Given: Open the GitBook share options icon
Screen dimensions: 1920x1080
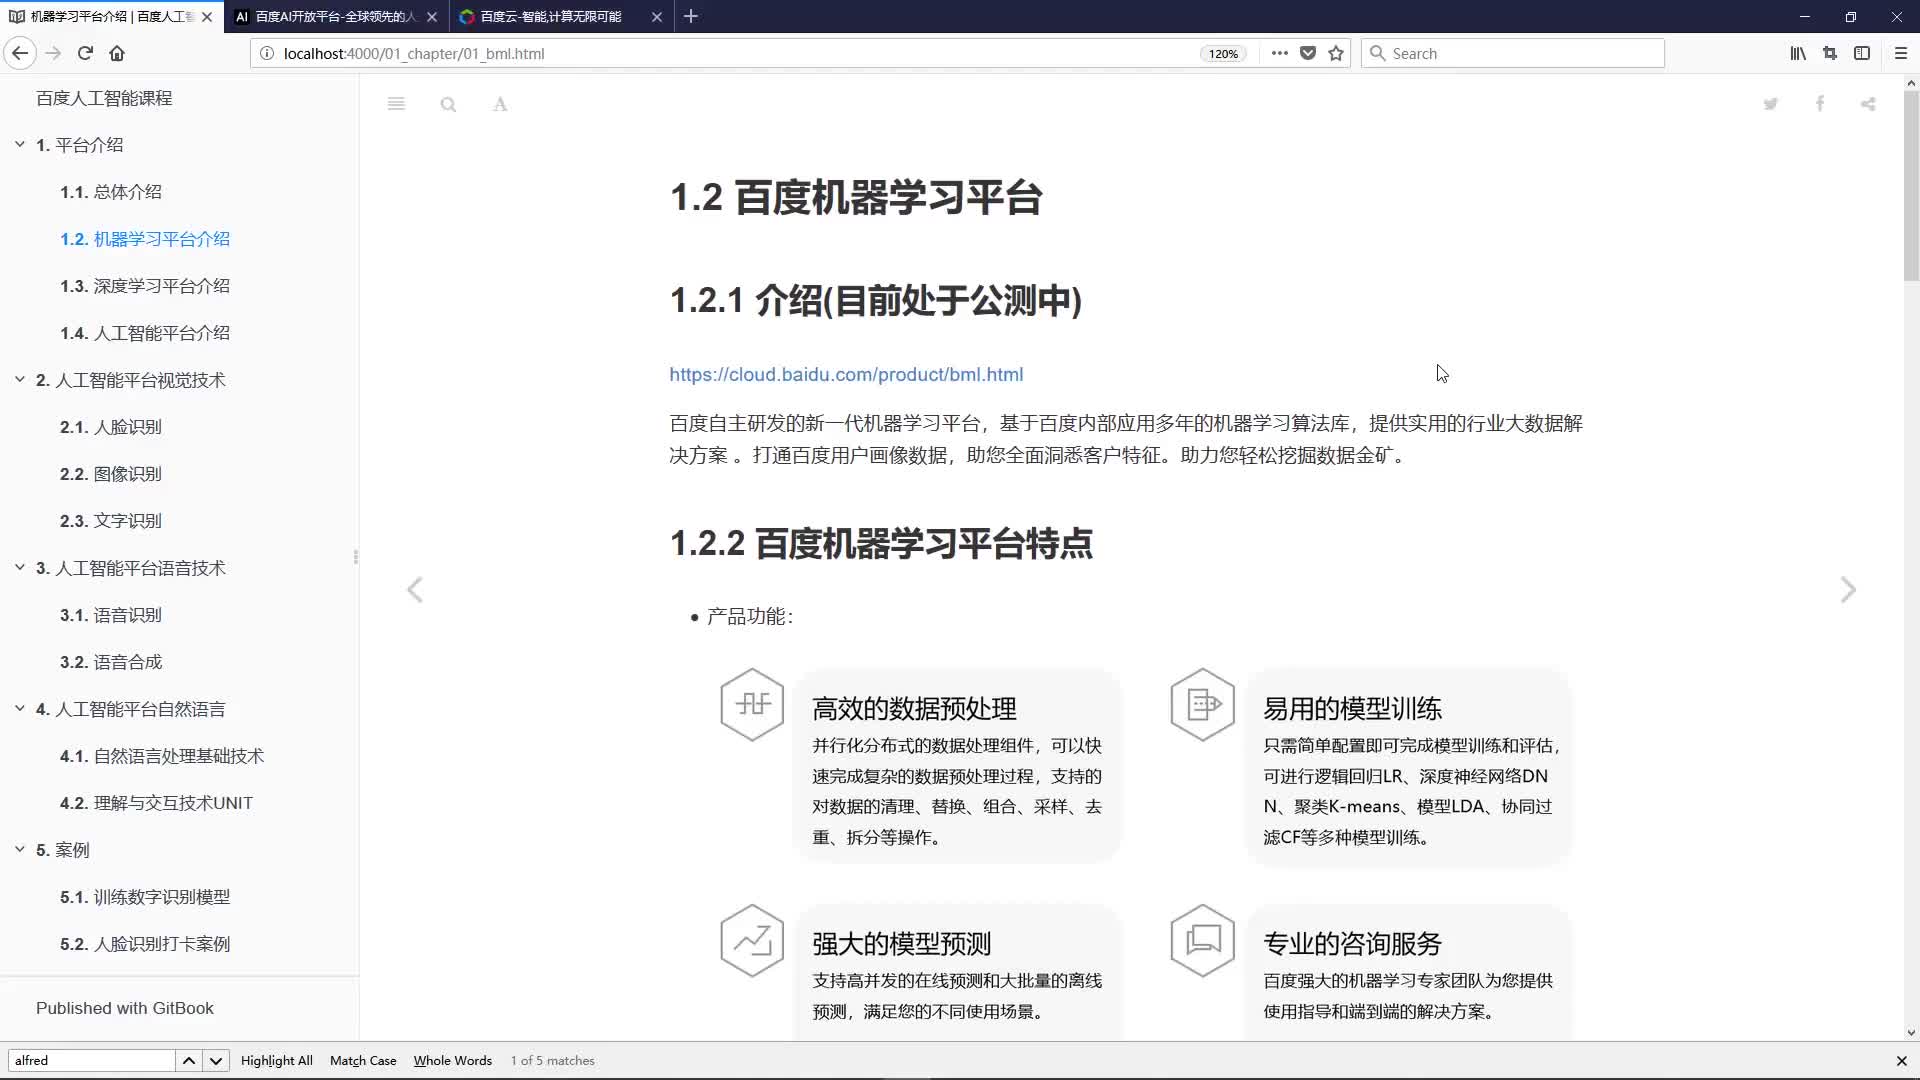Looking at the screenshot, I should tap(1868, 104).
